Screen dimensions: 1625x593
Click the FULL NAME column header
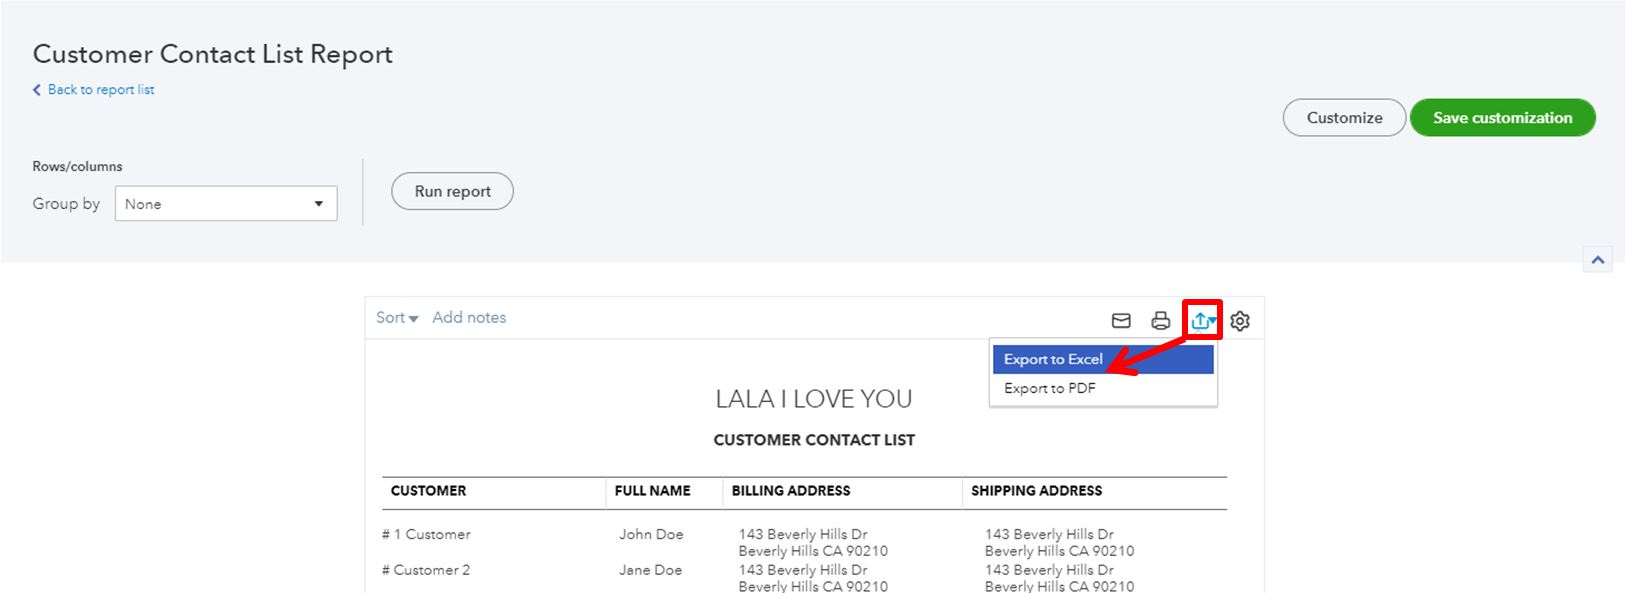652,491
